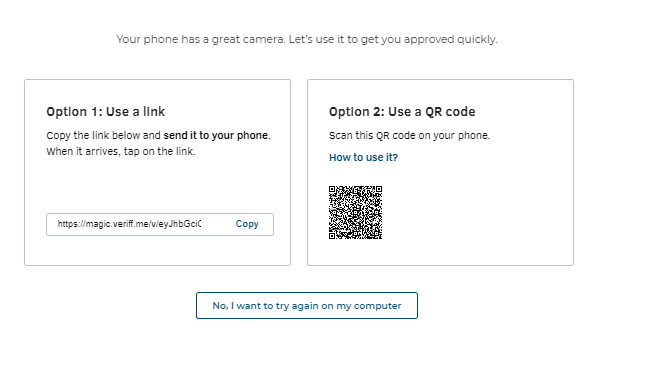The height and width of the screenshot is (369, 663).
Task: Click the "When it arrives, tap on the link." line
Action: pyautogui.click(x=121, y=151)
